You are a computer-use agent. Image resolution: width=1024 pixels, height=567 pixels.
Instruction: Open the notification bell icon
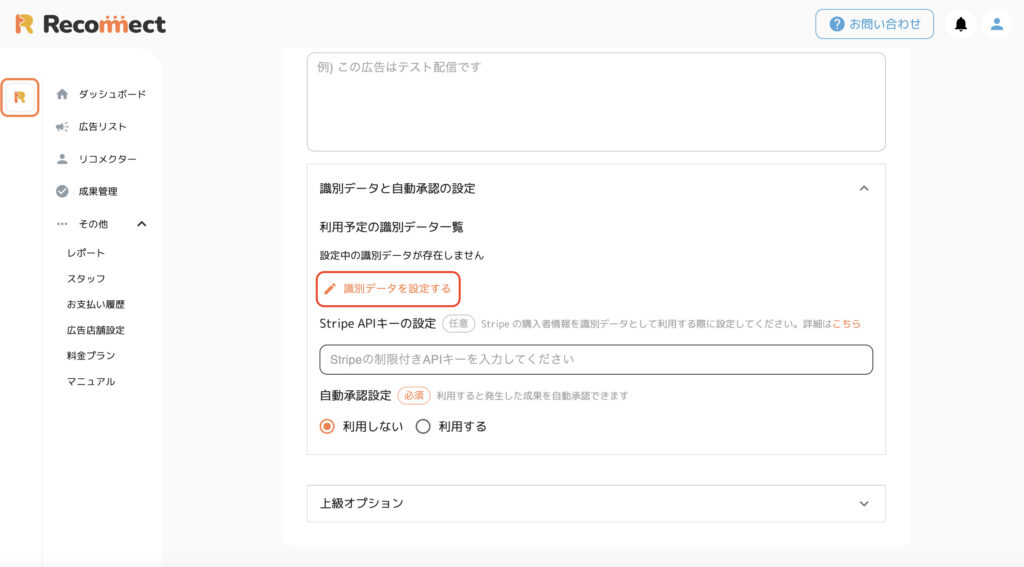click(961, 24)
